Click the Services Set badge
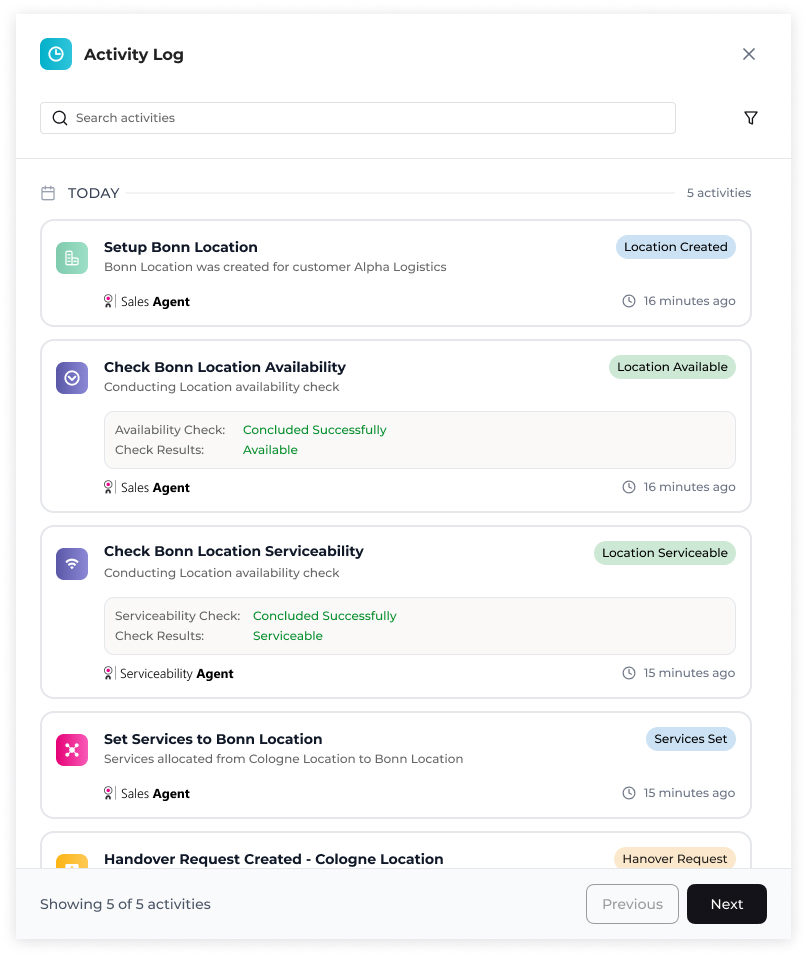This screenshot has height=957, width=807. 690,739
